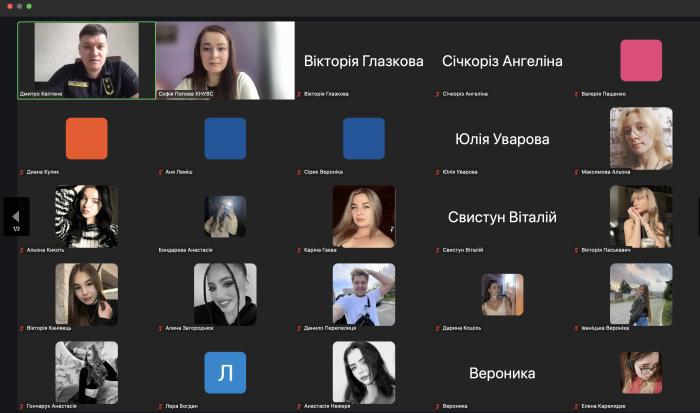Click muted mic icon beside small Вероника label
This screenshot has width=700, height=413.
point(438,406)
